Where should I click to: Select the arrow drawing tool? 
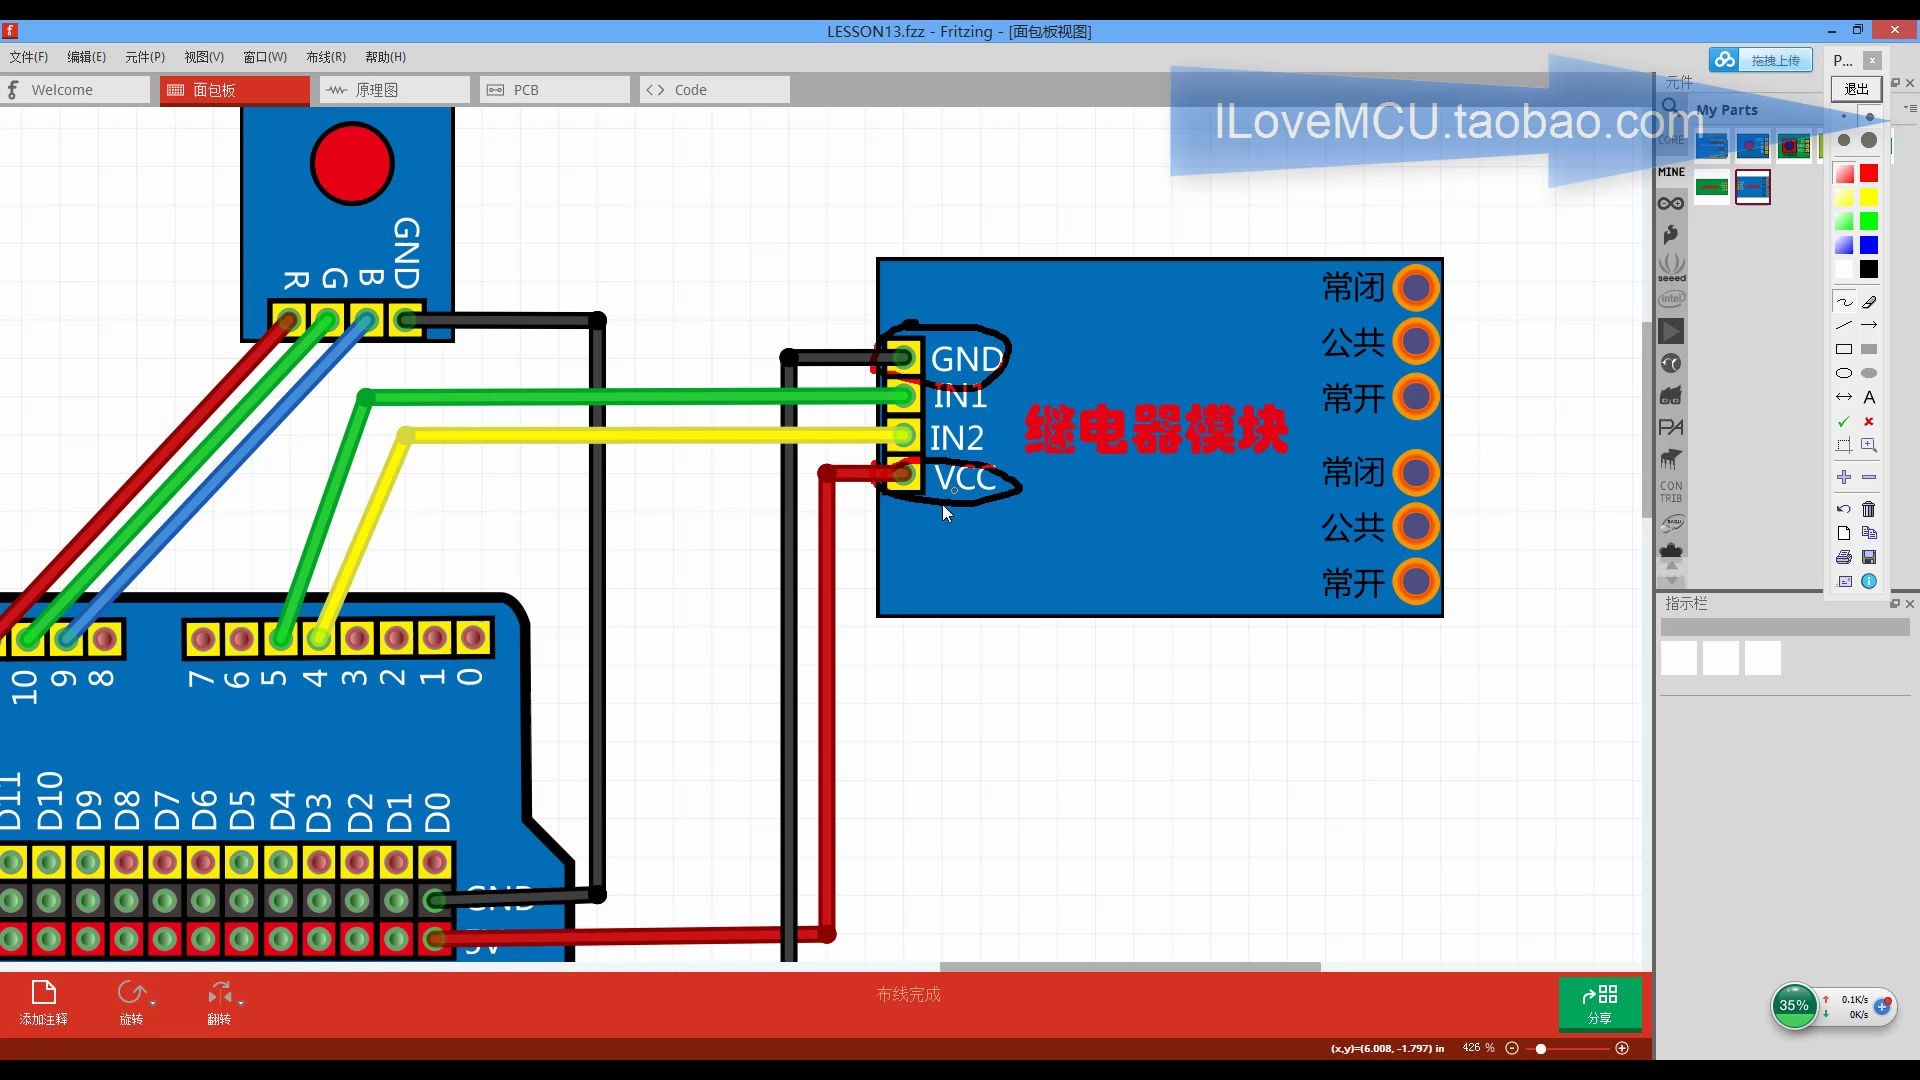1870,325
